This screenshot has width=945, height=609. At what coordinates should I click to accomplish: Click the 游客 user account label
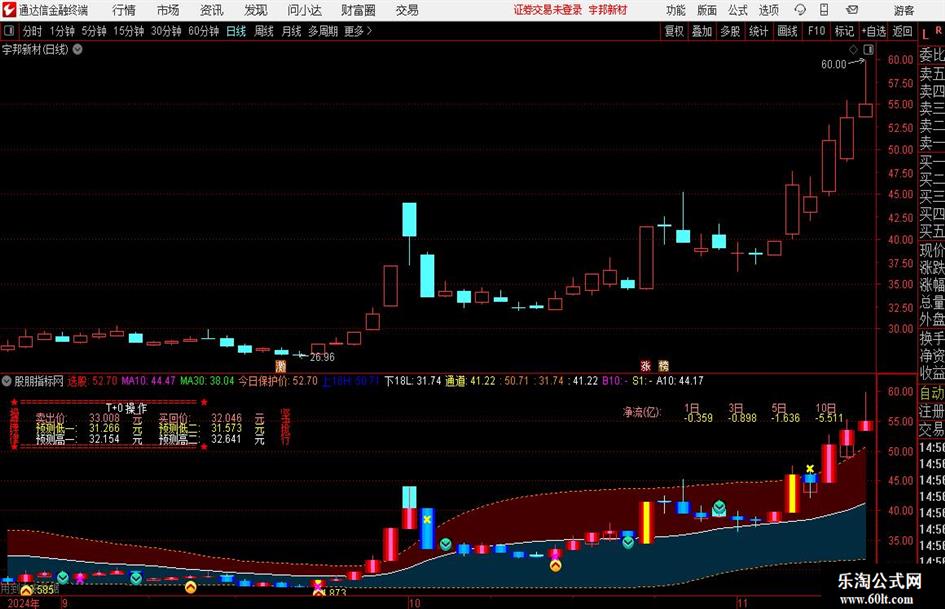(x=904, y=10)
